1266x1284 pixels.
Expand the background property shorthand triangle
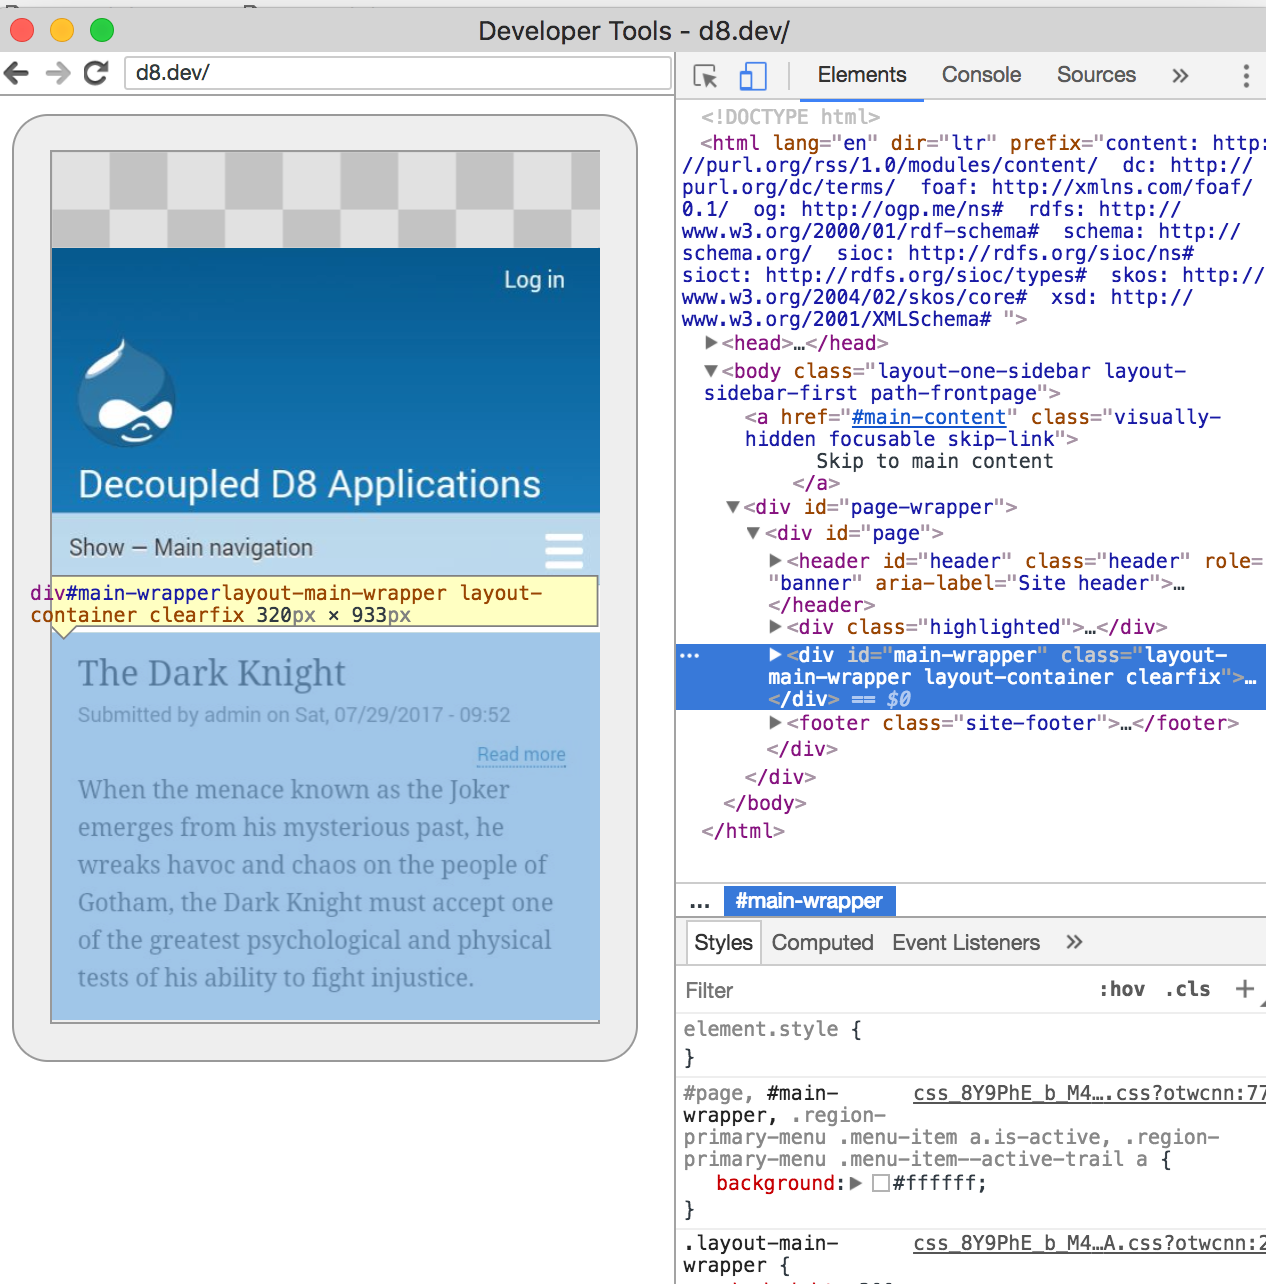click(856, 1183)
